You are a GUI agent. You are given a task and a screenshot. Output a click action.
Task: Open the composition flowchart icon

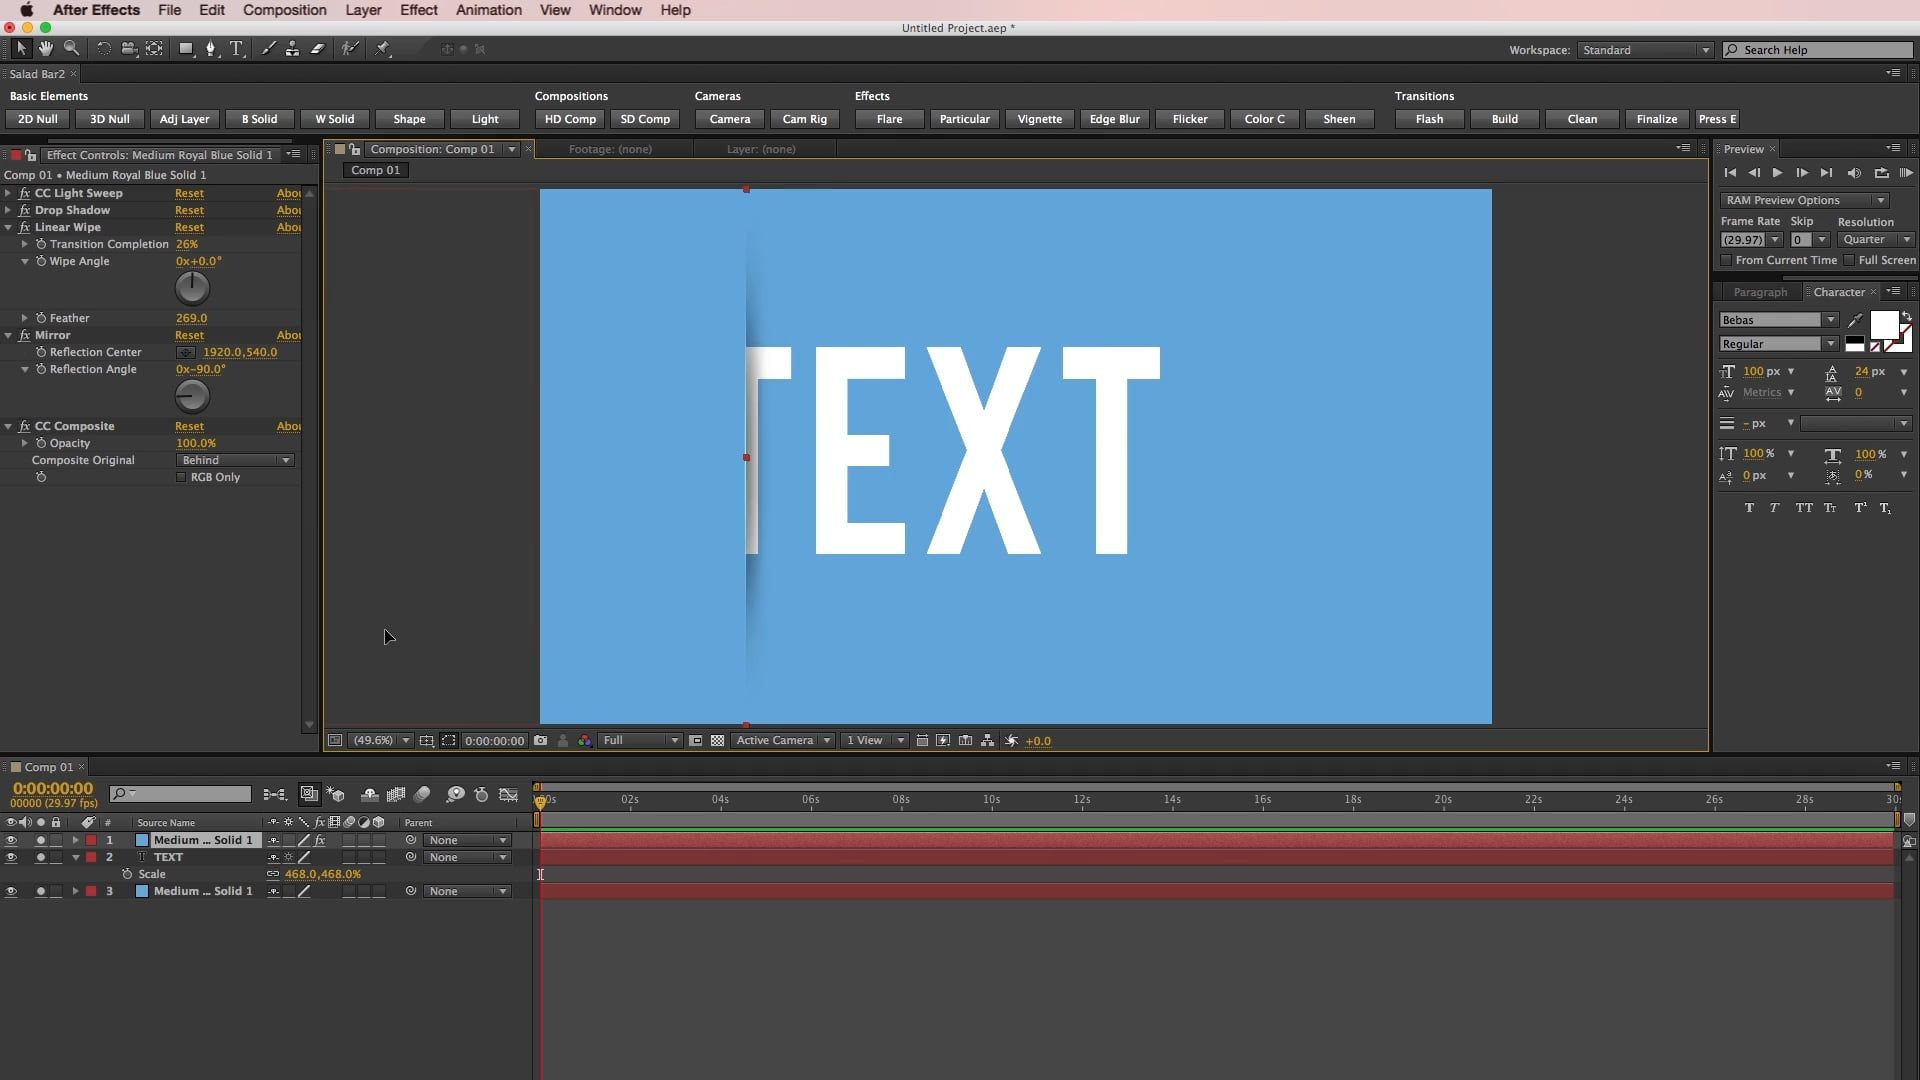pos(988,741)
